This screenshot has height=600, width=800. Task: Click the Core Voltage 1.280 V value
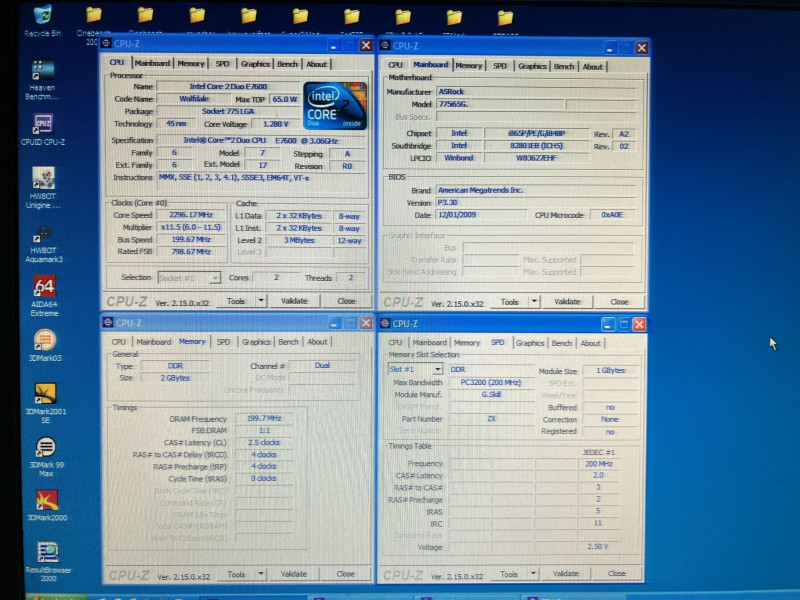tap(276, 124)
